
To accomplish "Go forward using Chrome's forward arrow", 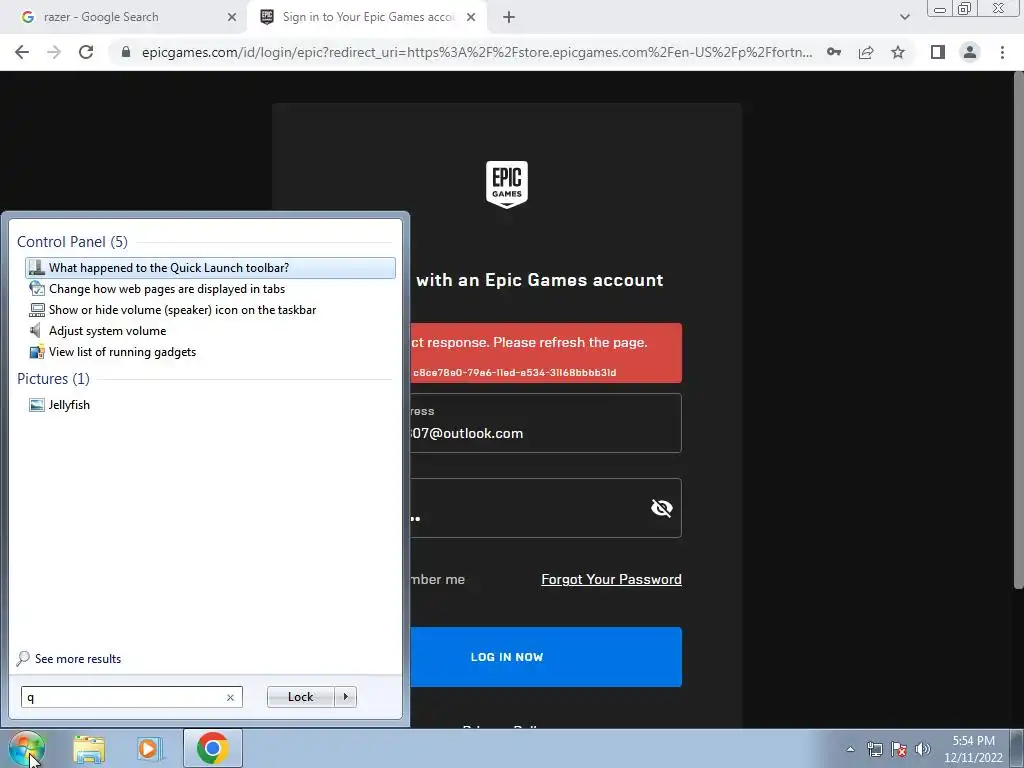I will [54, 52].
